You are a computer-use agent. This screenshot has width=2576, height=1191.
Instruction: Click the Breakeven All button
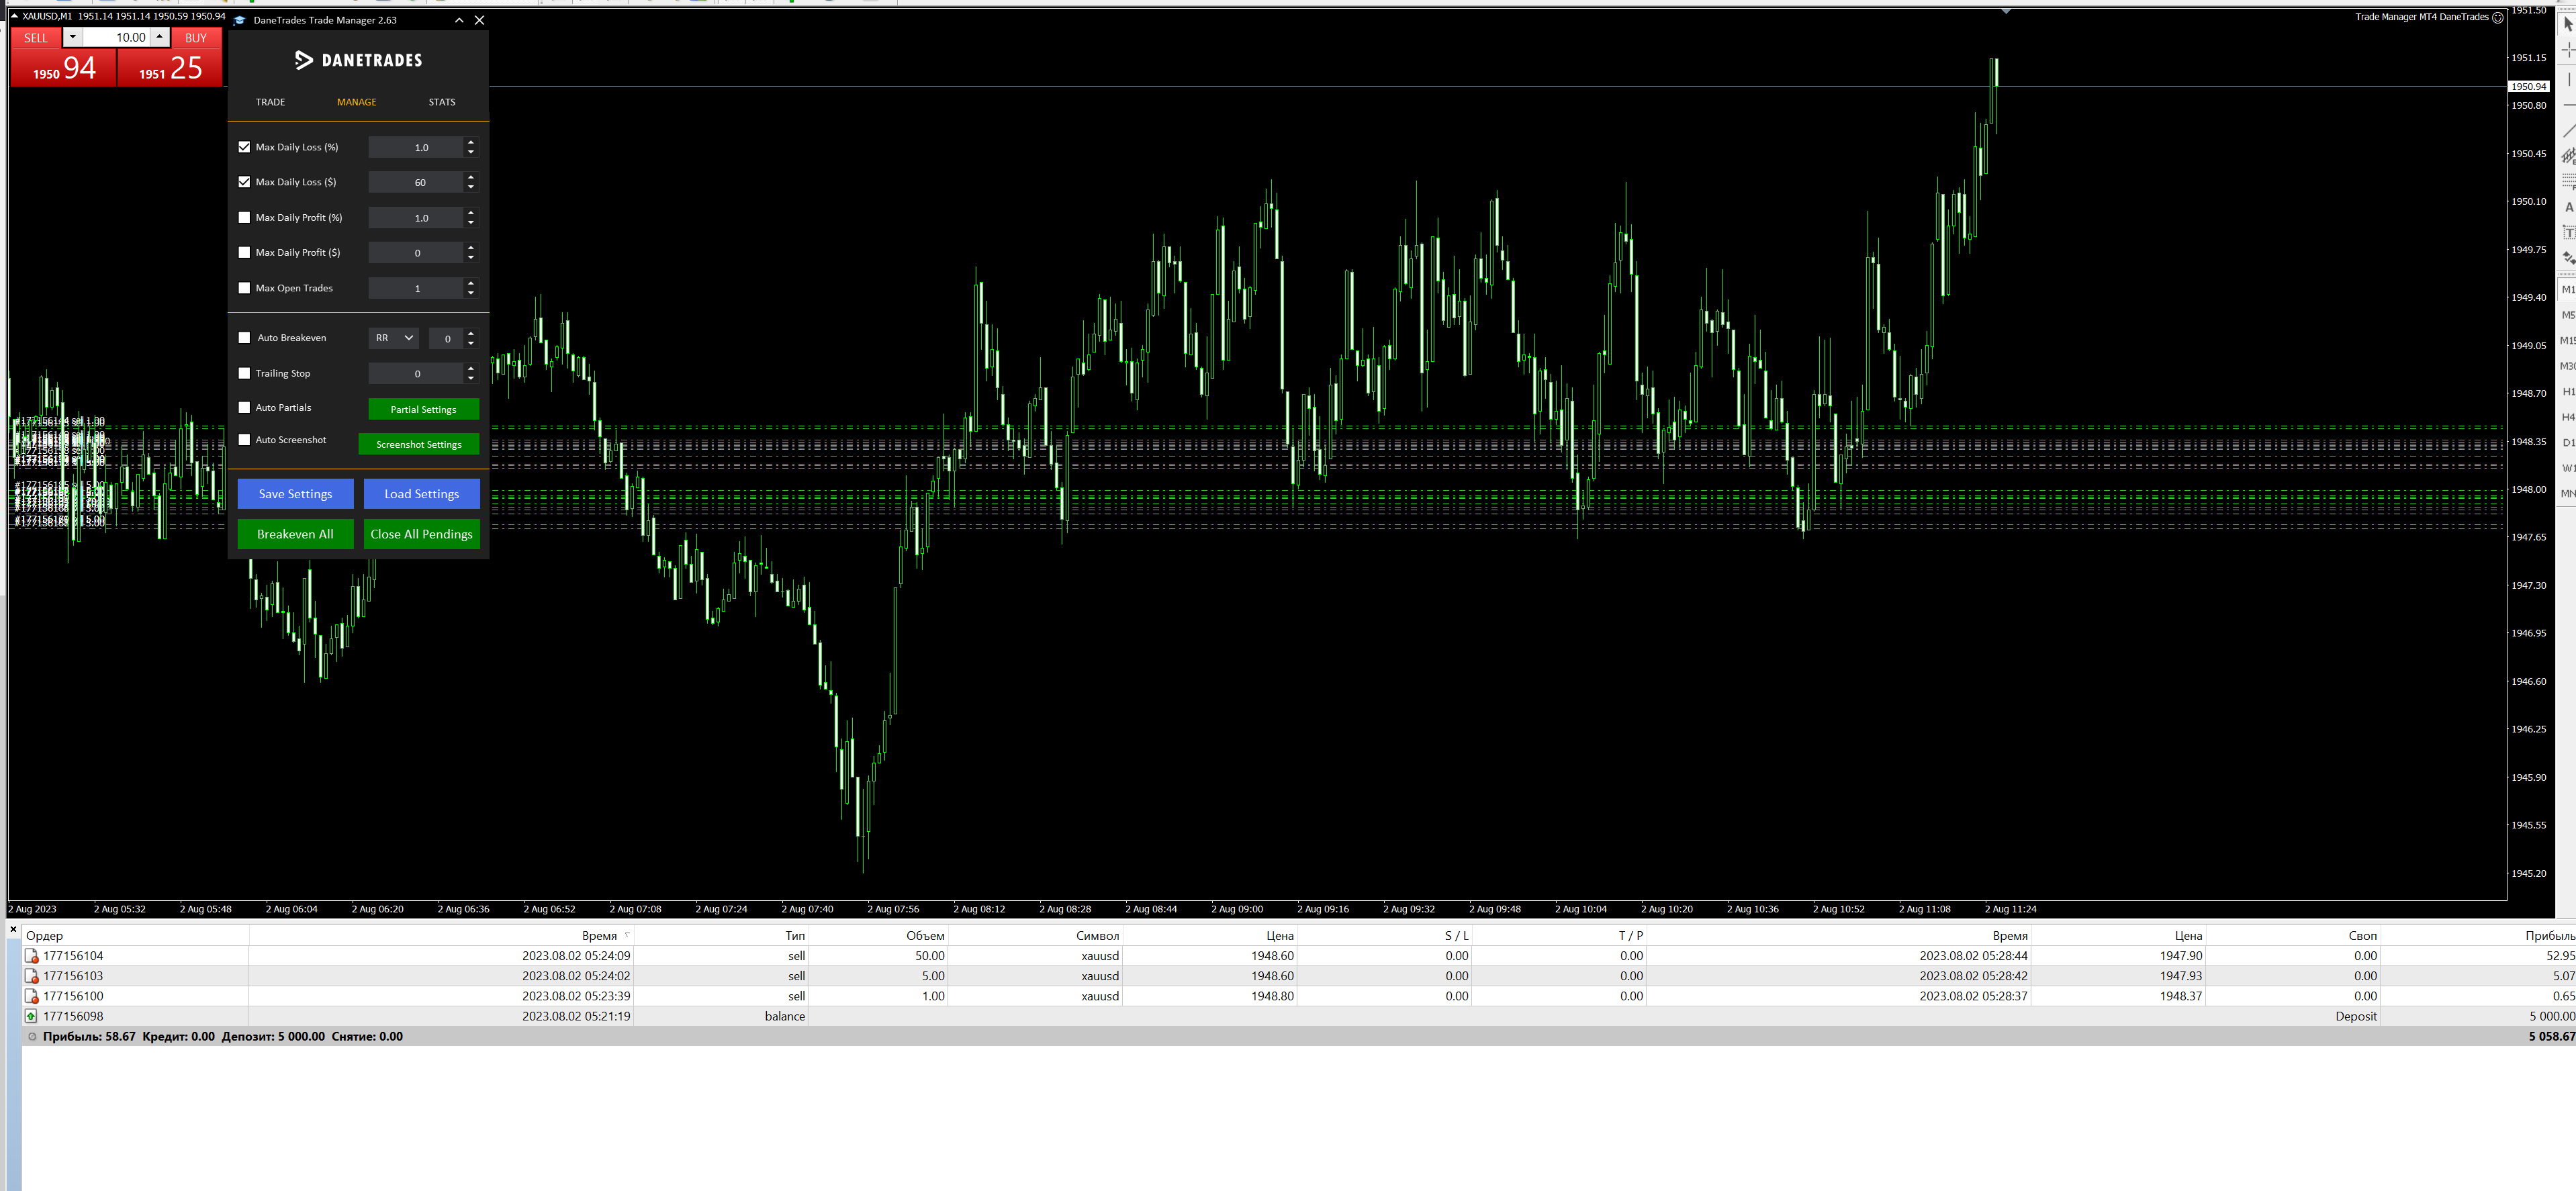coord(295,534)
